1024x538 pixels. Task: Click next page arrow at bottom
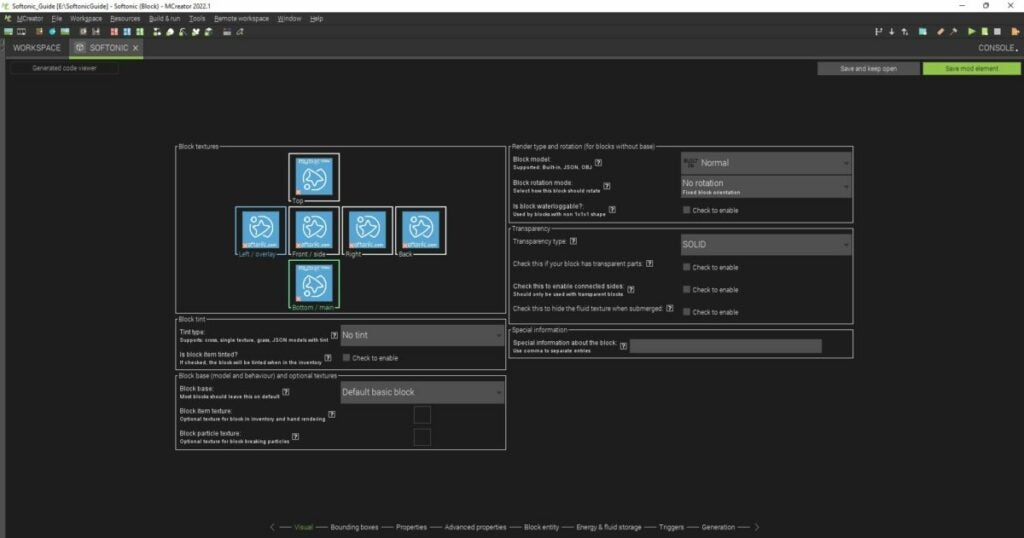click(757, 527)
